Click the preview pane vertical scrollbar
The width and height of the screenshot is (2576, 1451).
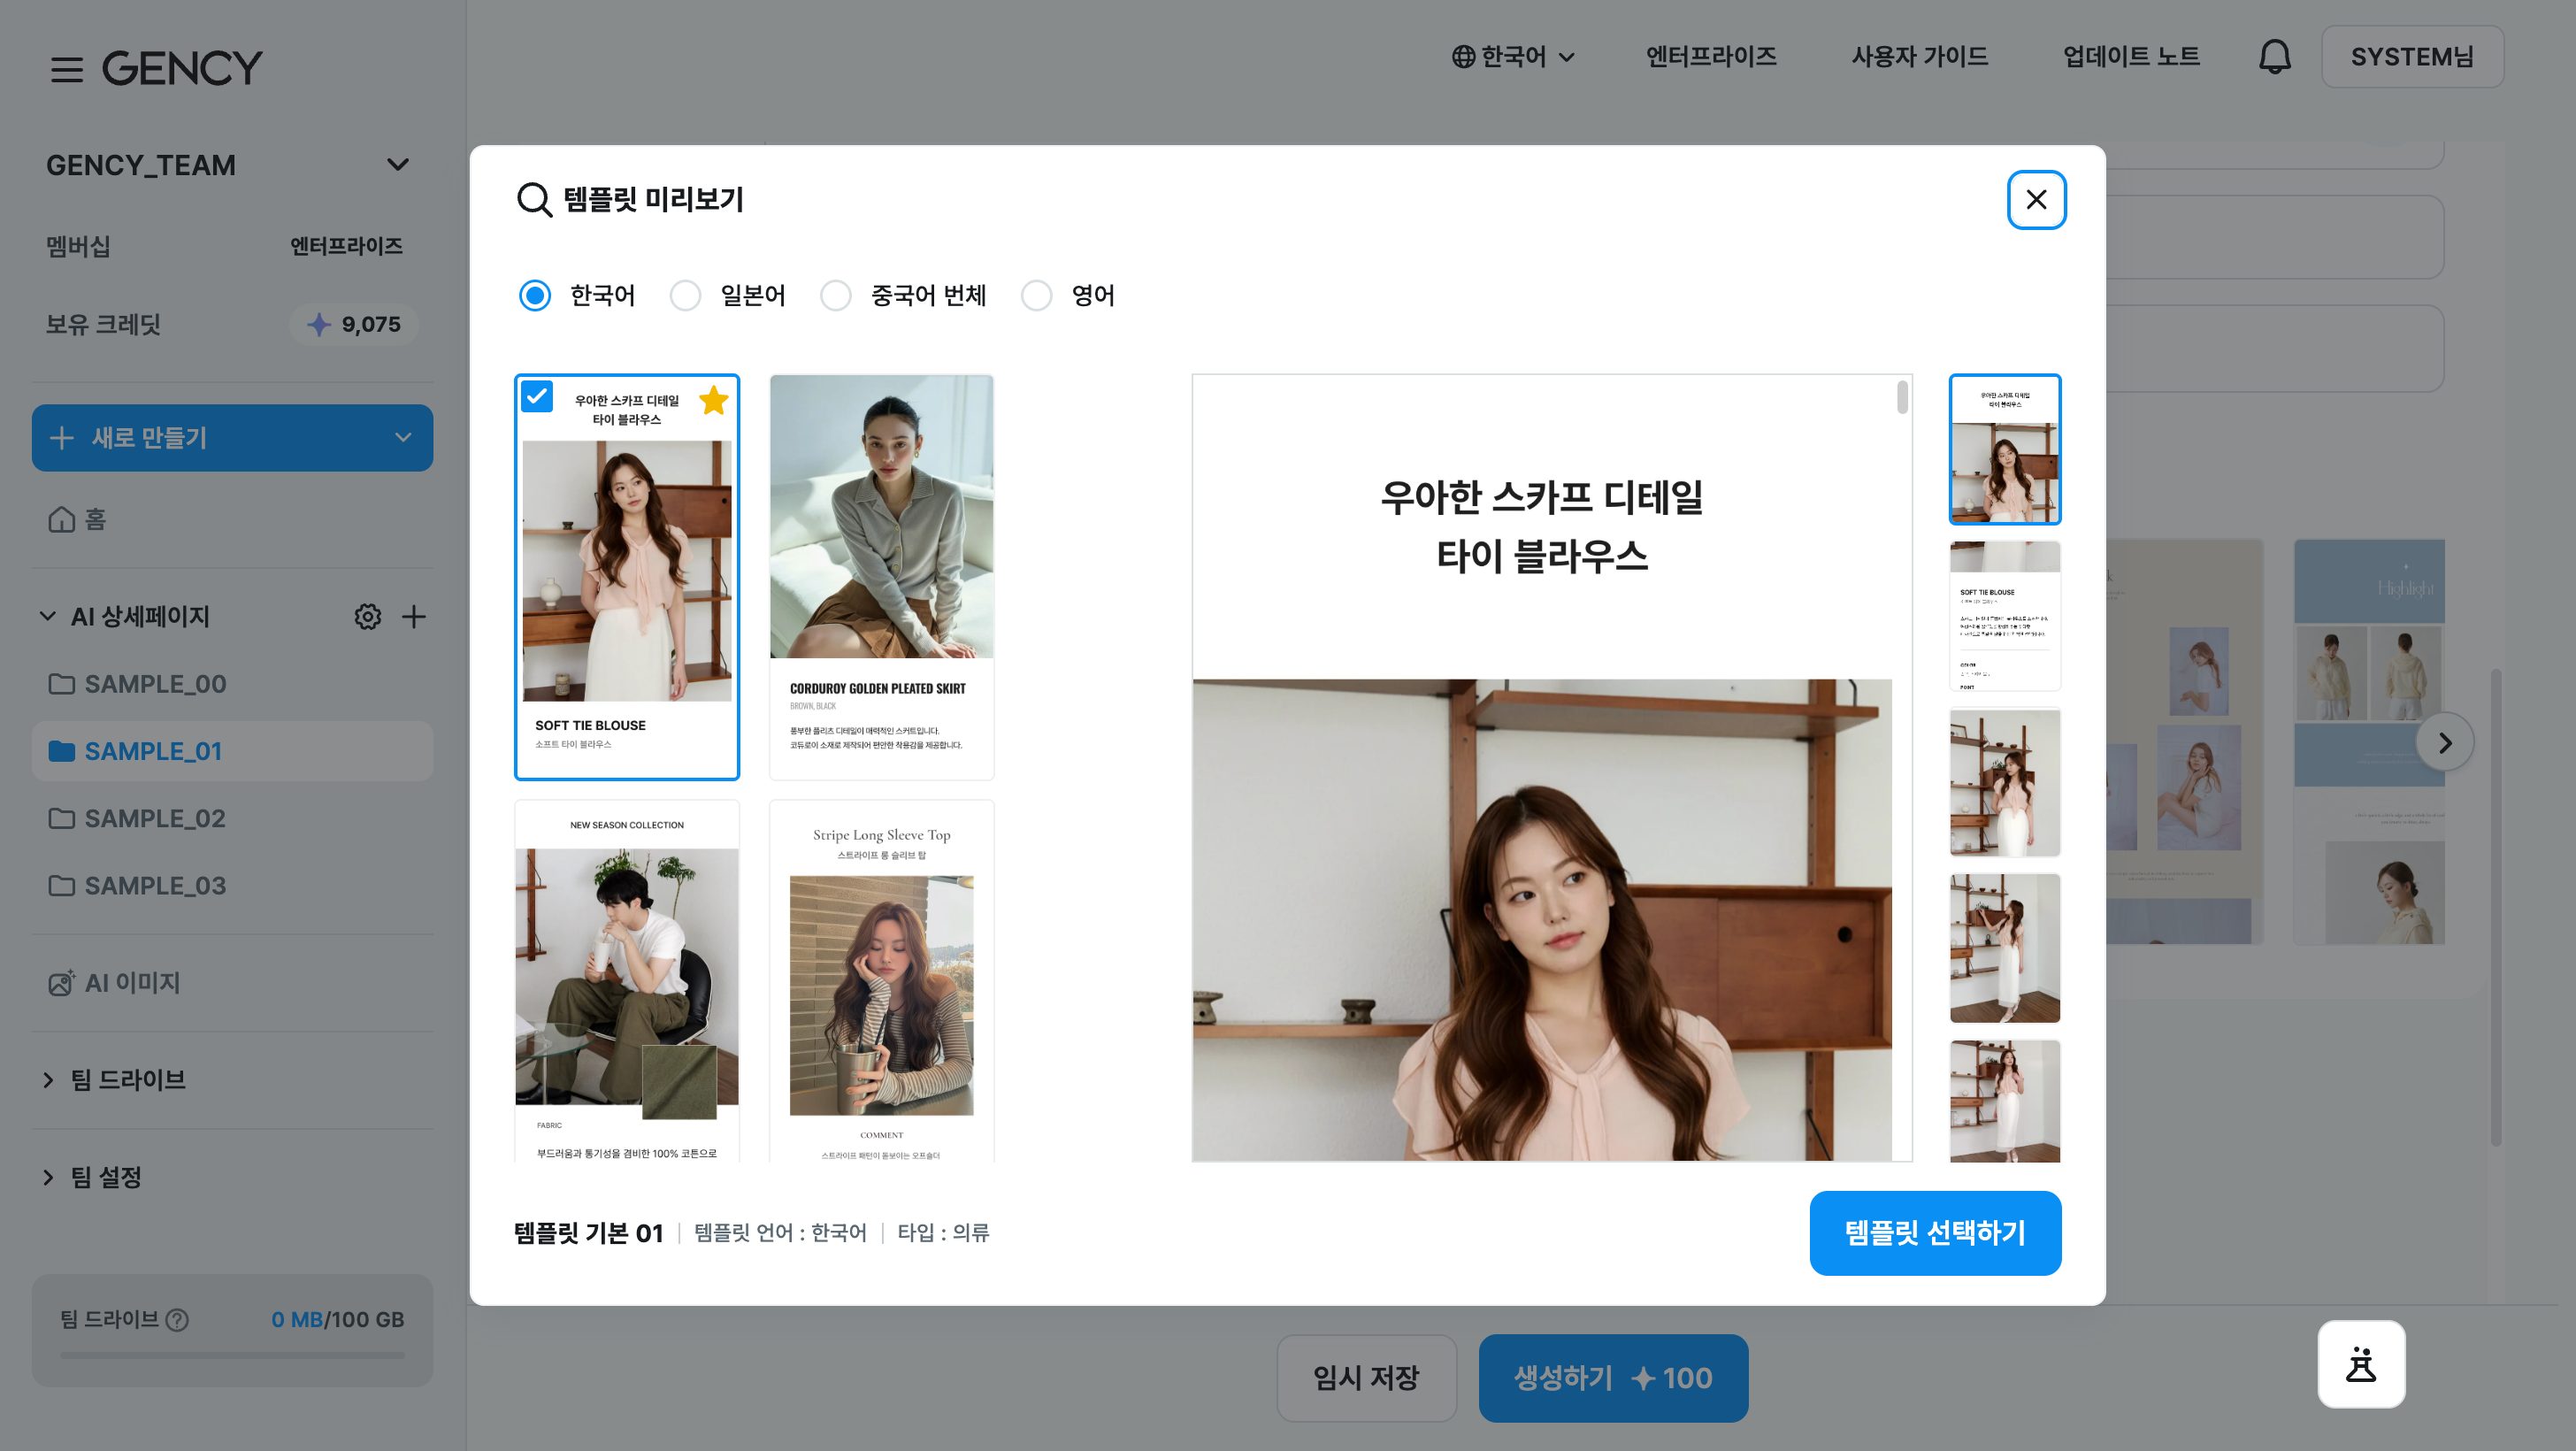pyautogui.click(x=1902, y=397)
